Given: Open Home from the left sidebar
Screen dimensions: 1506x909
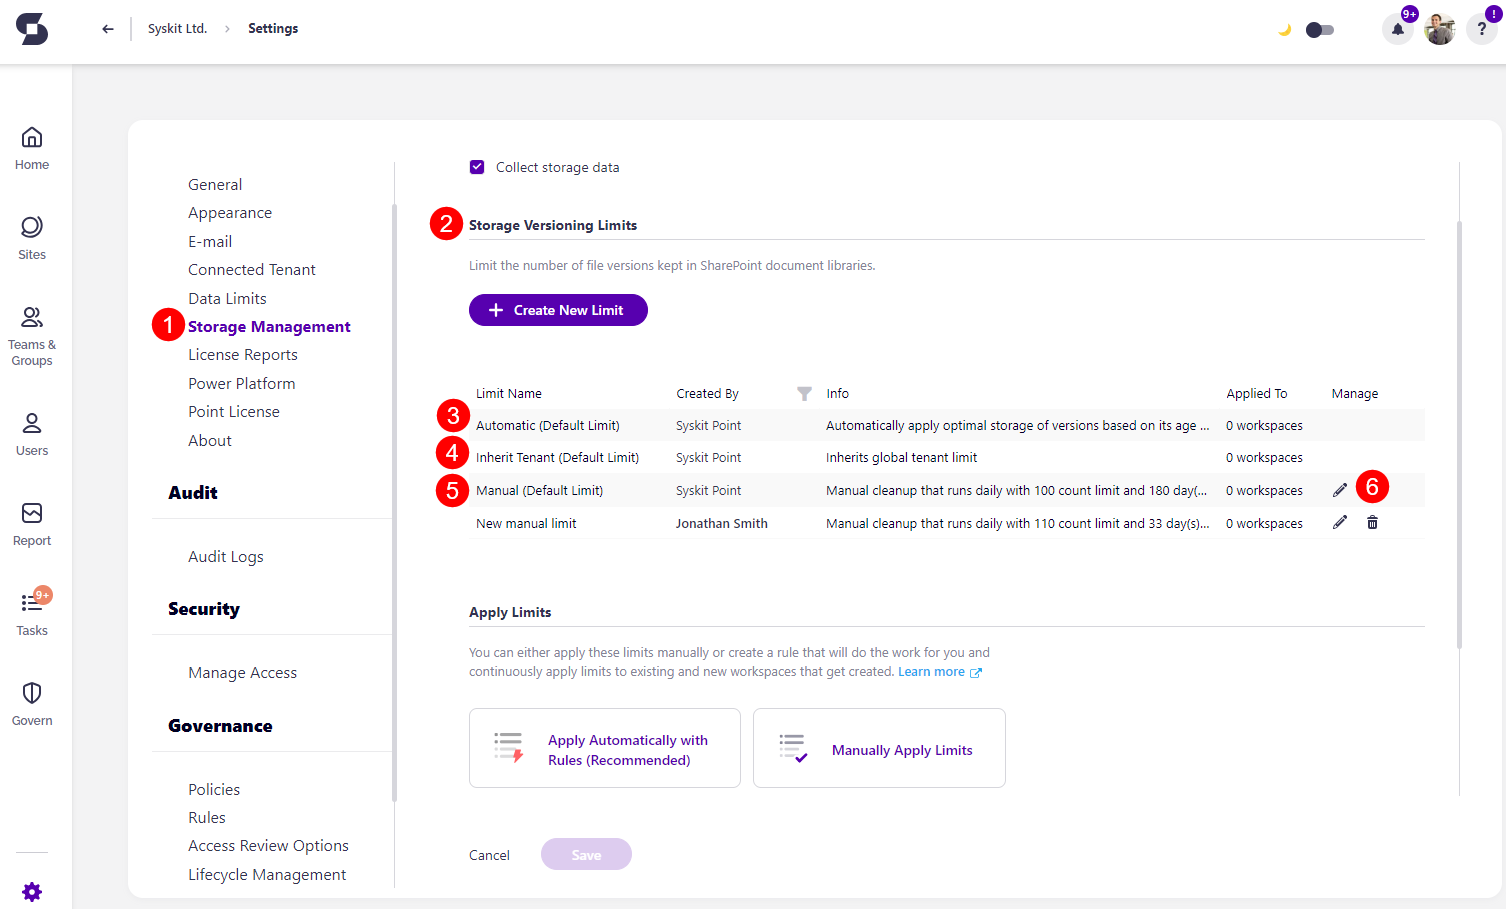Looking at the screenshot, I should pos(32,148).
